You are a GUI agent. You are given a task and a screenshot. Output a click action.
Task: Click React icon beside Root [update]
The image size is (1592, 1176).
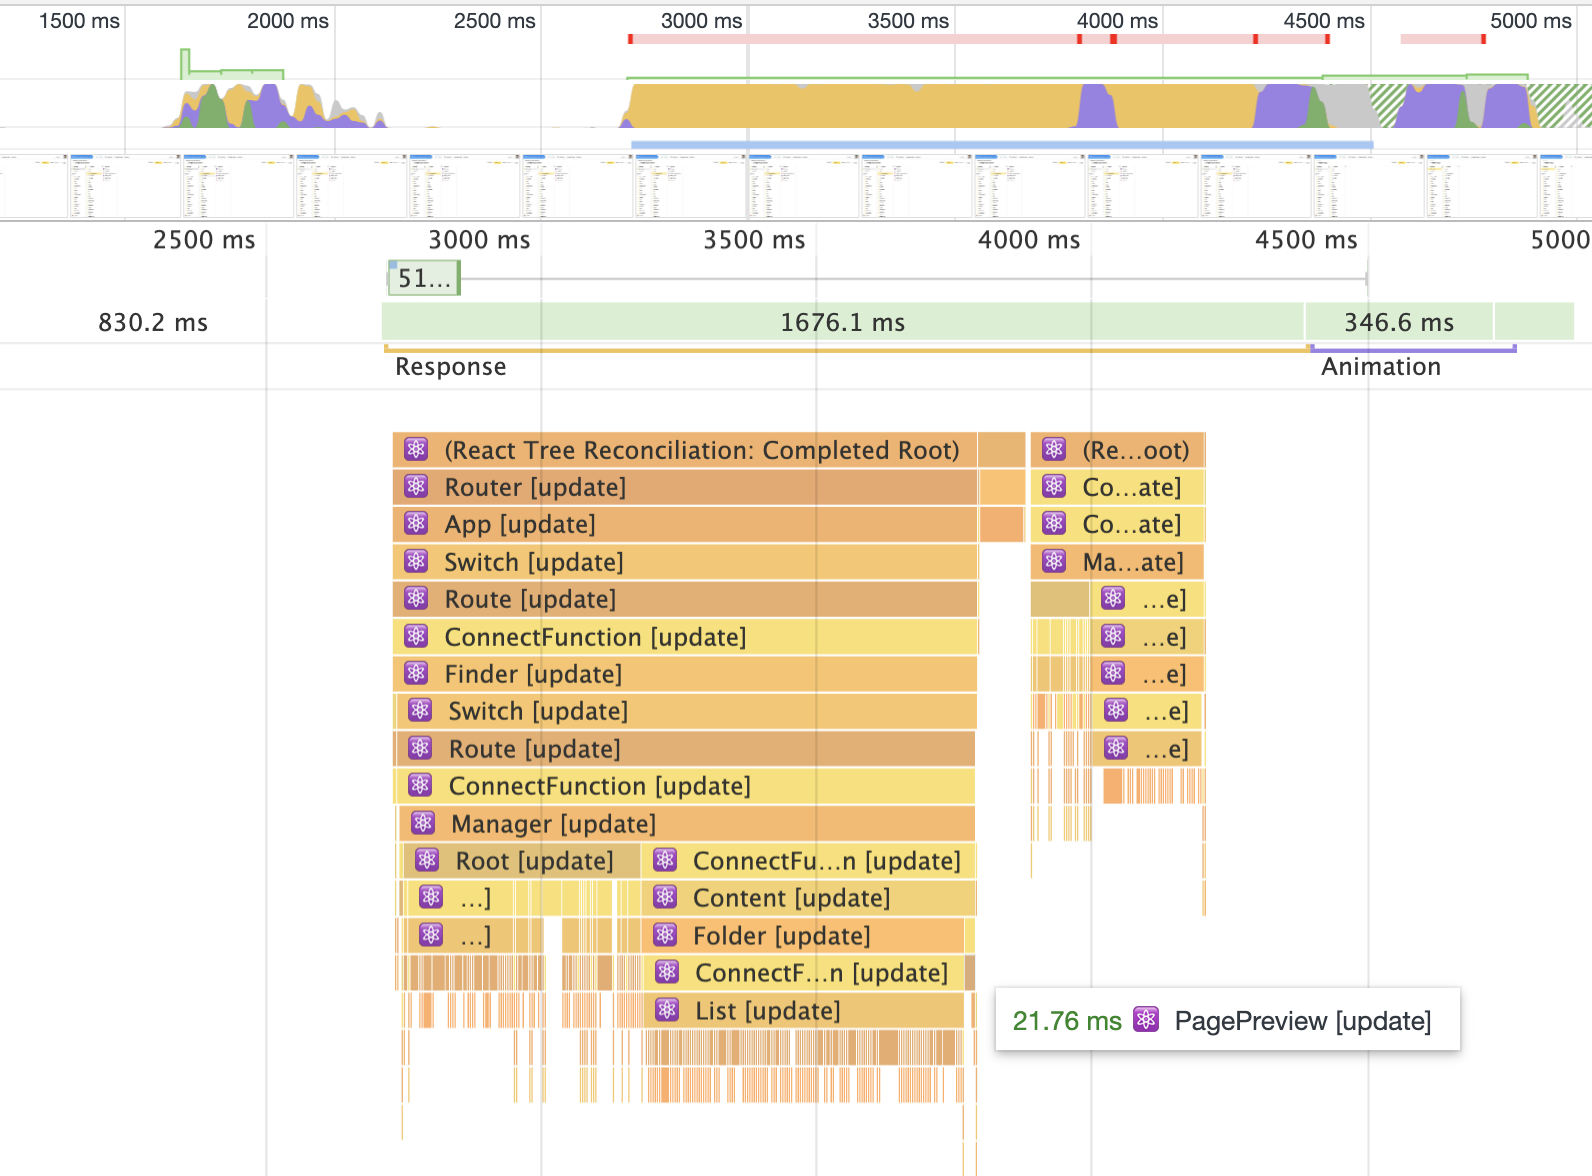(x=427, y=860)
